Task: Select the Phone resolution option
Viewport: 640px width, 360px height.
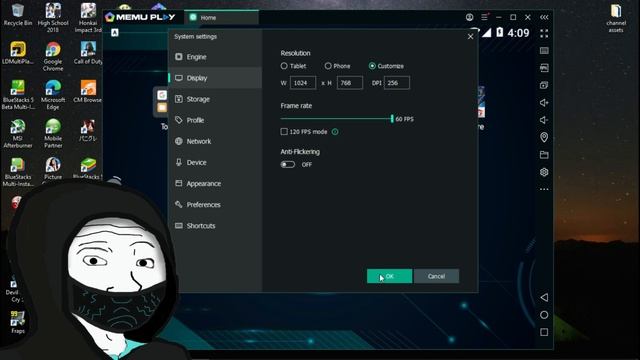Action: 328,66
